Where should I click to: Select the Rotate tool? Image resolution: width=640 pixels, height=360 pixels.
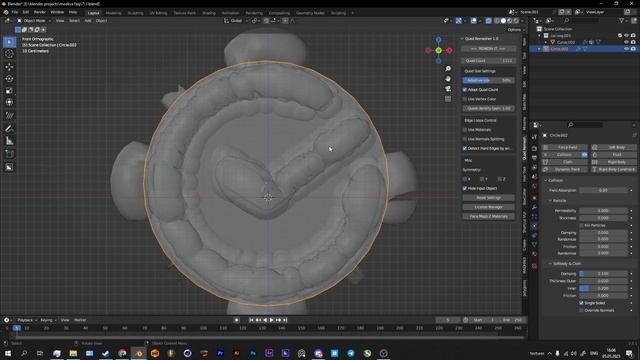point(9,78)
